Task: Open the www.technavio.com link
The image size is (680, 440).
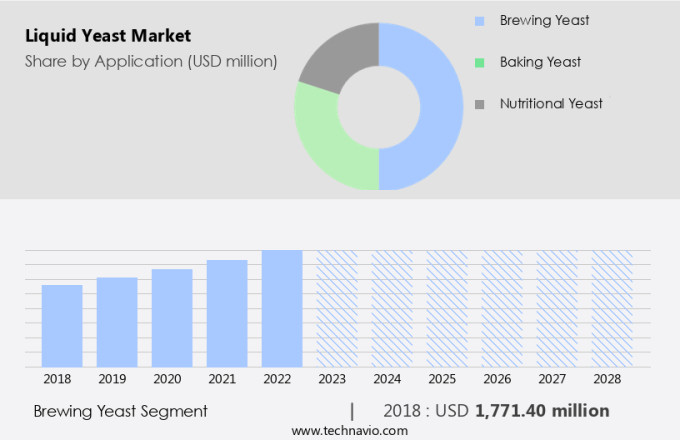Action: click(349, 430)
